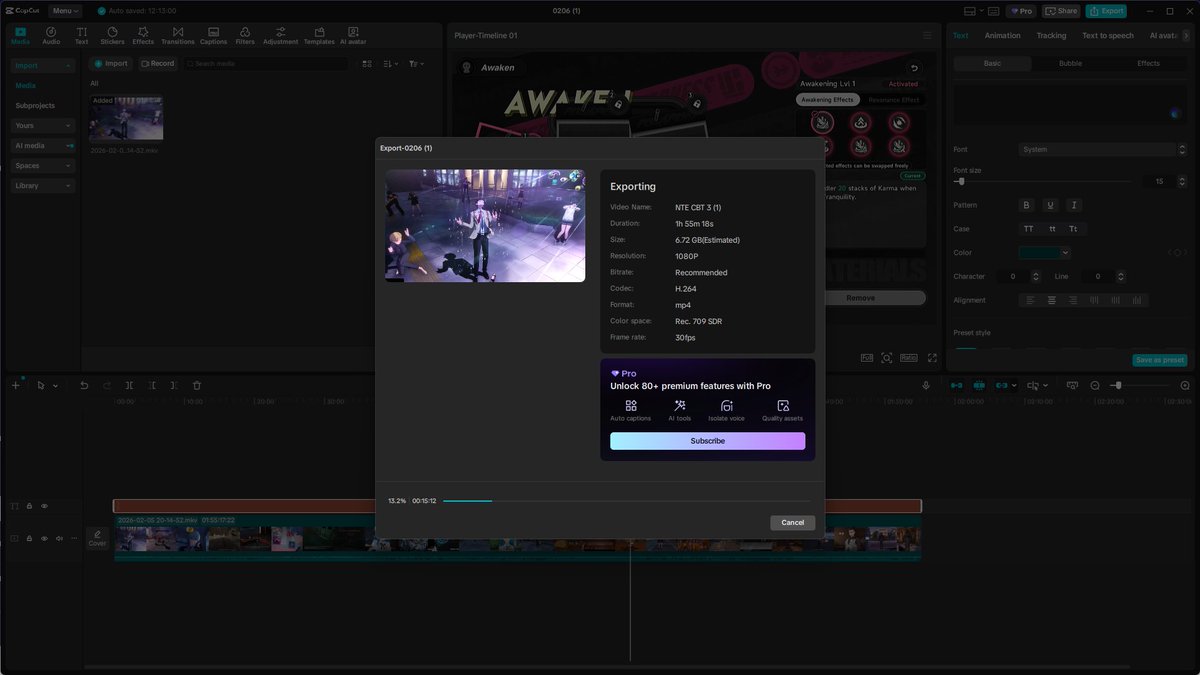
Task: Click the Cover button on timeline
Action: coord(98,538)
